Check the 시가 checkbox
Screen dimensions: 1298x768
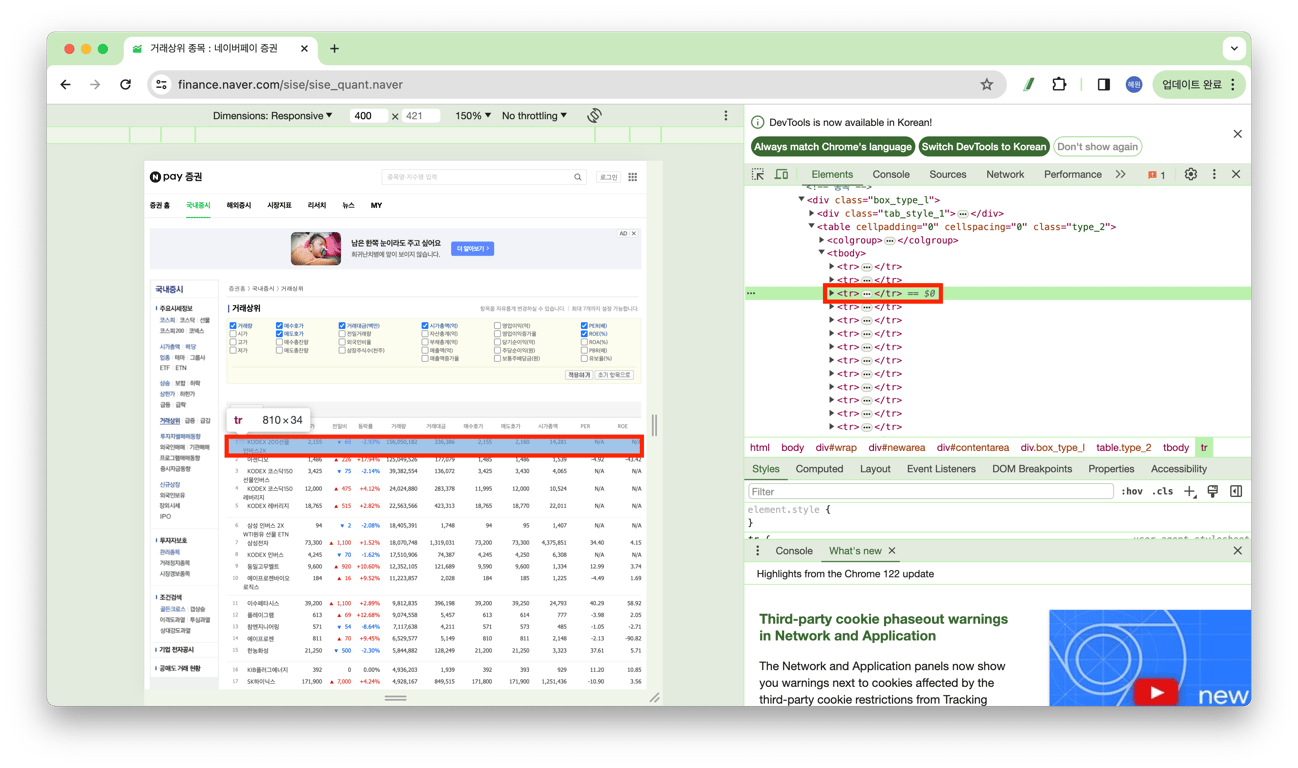pos(233,334)
